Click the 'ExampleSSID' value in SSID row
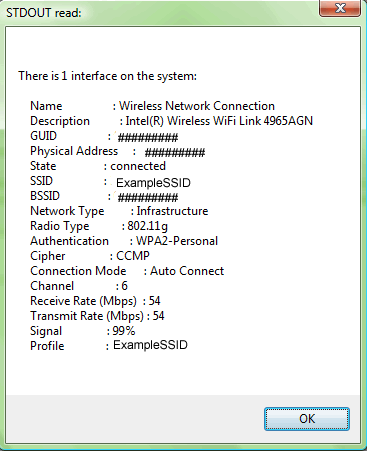This screenshot has height=451, width=367. pos(153,183)
